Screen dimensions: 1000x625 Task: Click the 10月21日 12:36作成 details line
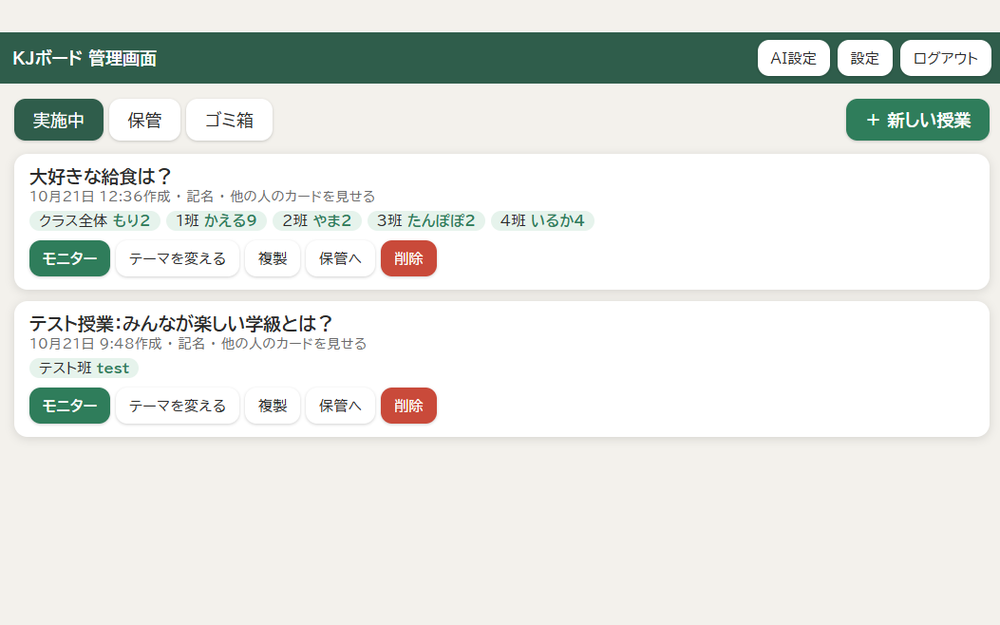tap(202, 196)
